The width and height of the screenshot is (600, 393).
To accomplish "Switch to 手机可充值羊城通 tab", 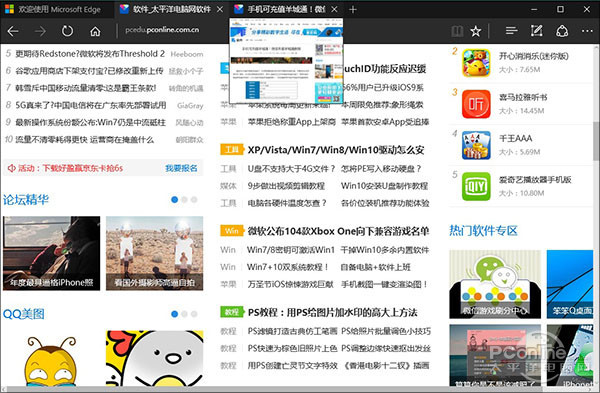I will 286,10.
